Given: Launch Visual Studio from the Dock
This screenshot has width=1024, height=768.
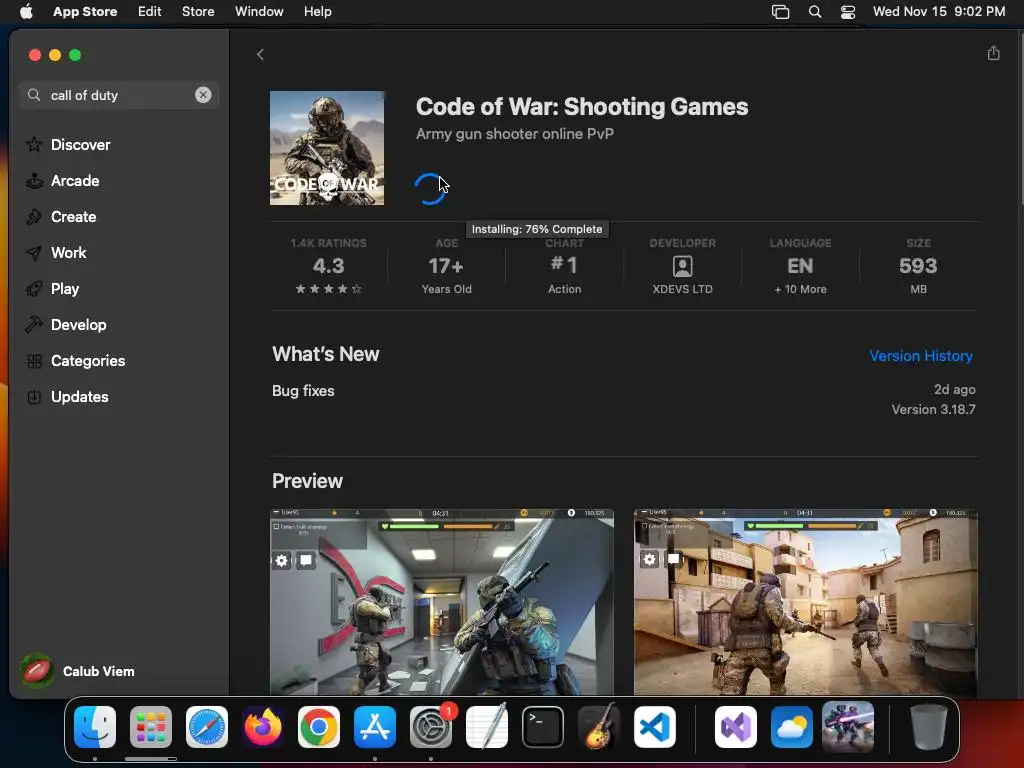Looking at the screenshot, I should point(736,727).
